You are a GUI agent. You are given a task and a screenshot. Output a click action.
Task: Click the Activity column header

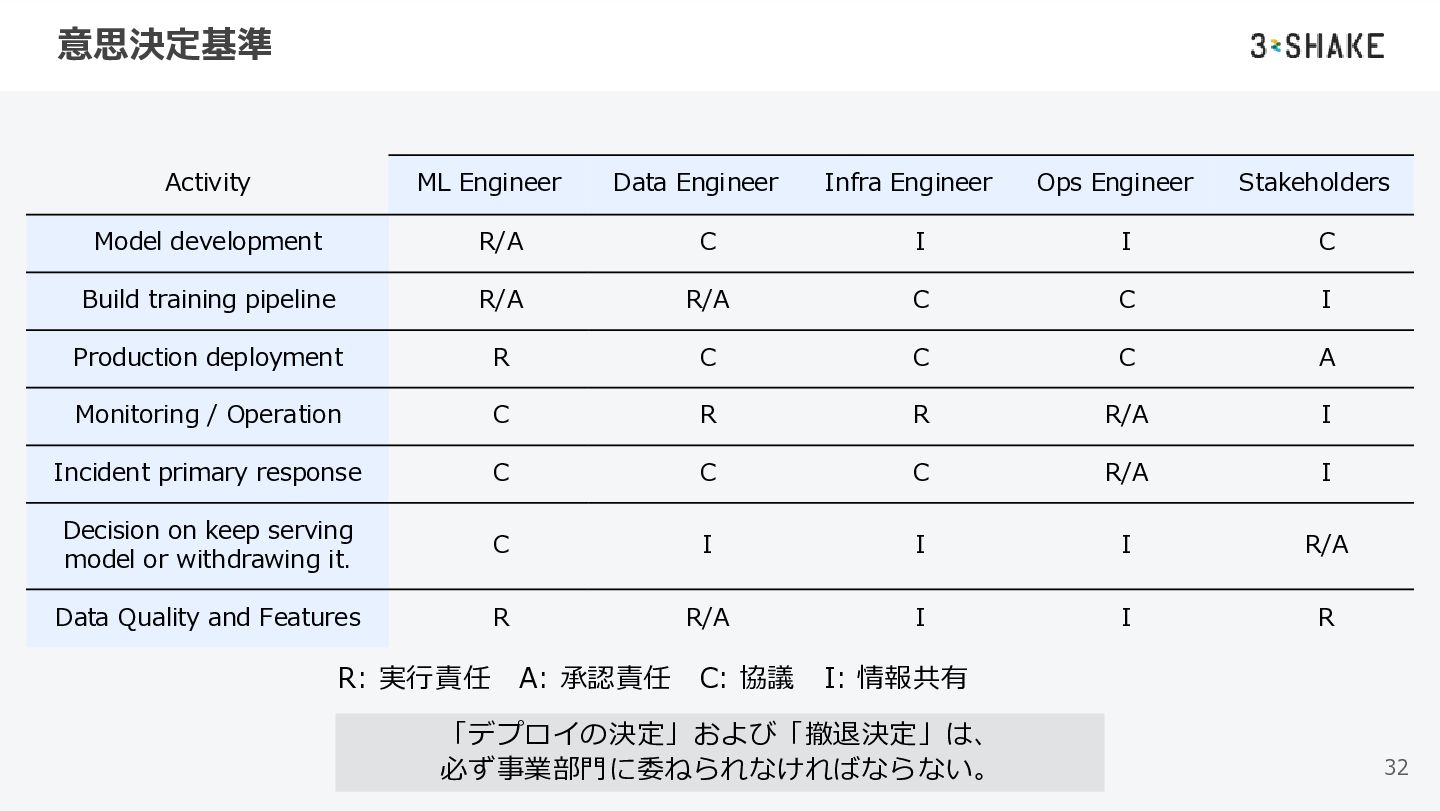[207, 183]
